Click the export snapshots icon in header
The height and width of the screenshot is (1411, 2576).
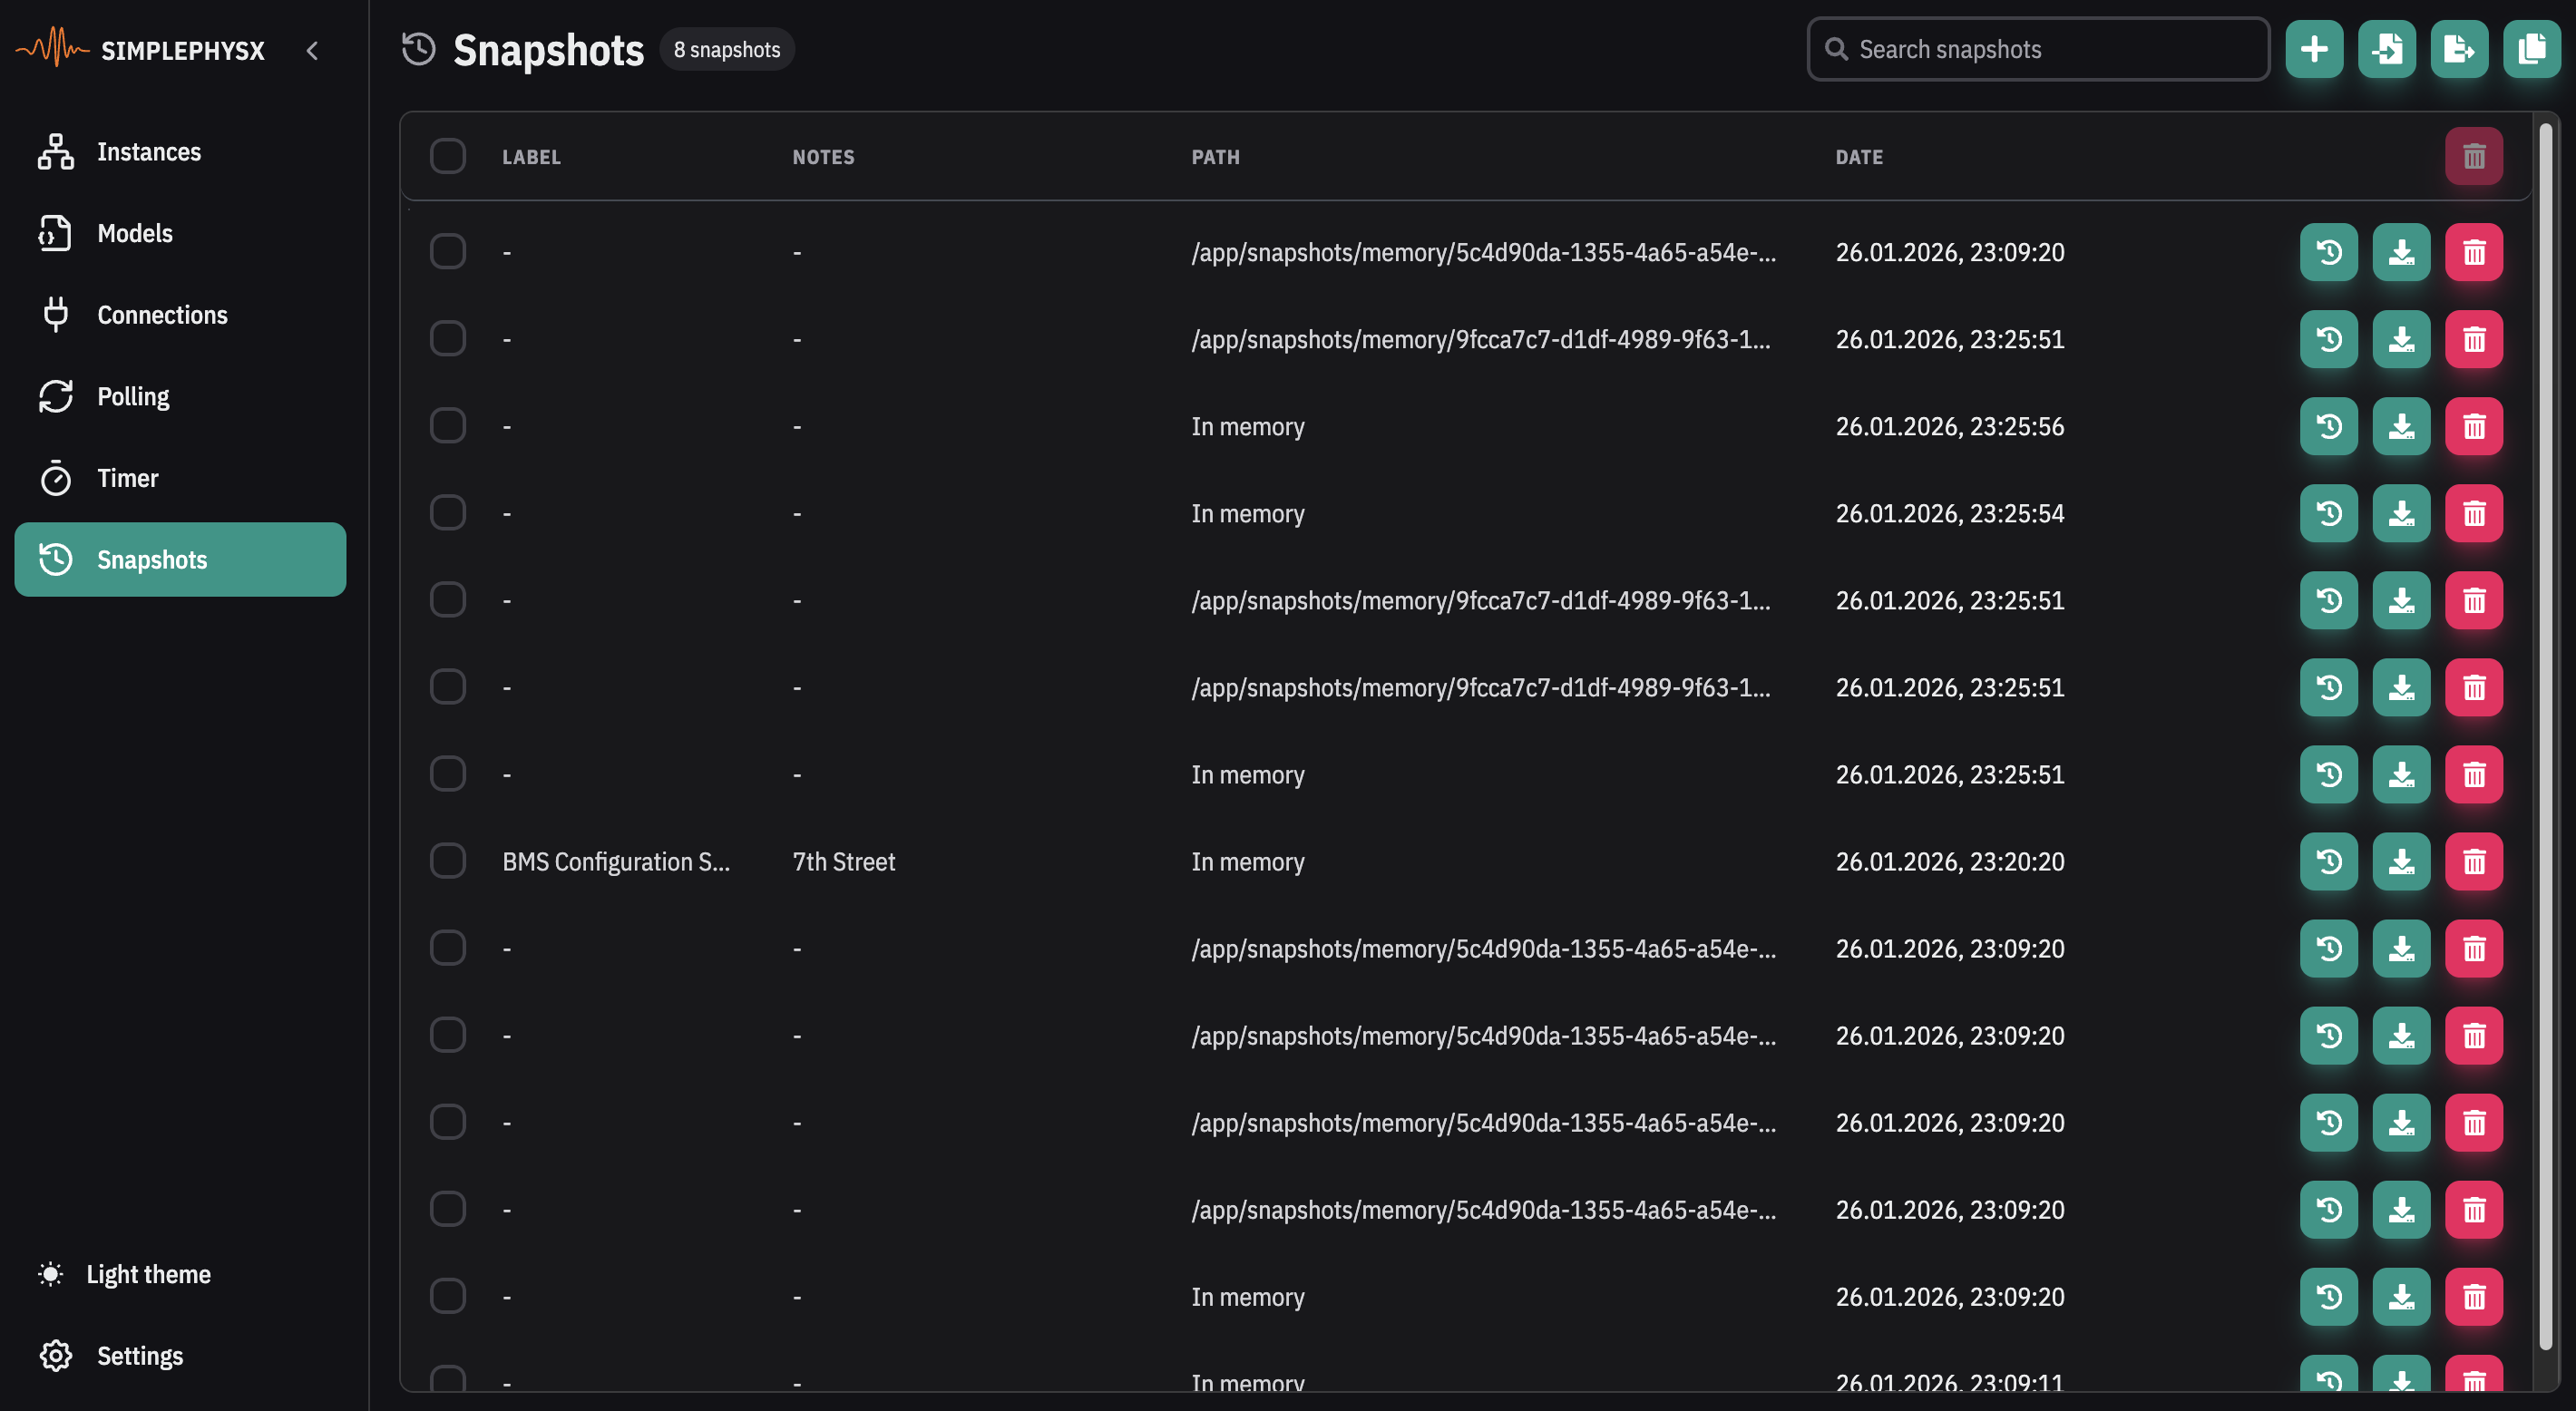[2459, 49]
